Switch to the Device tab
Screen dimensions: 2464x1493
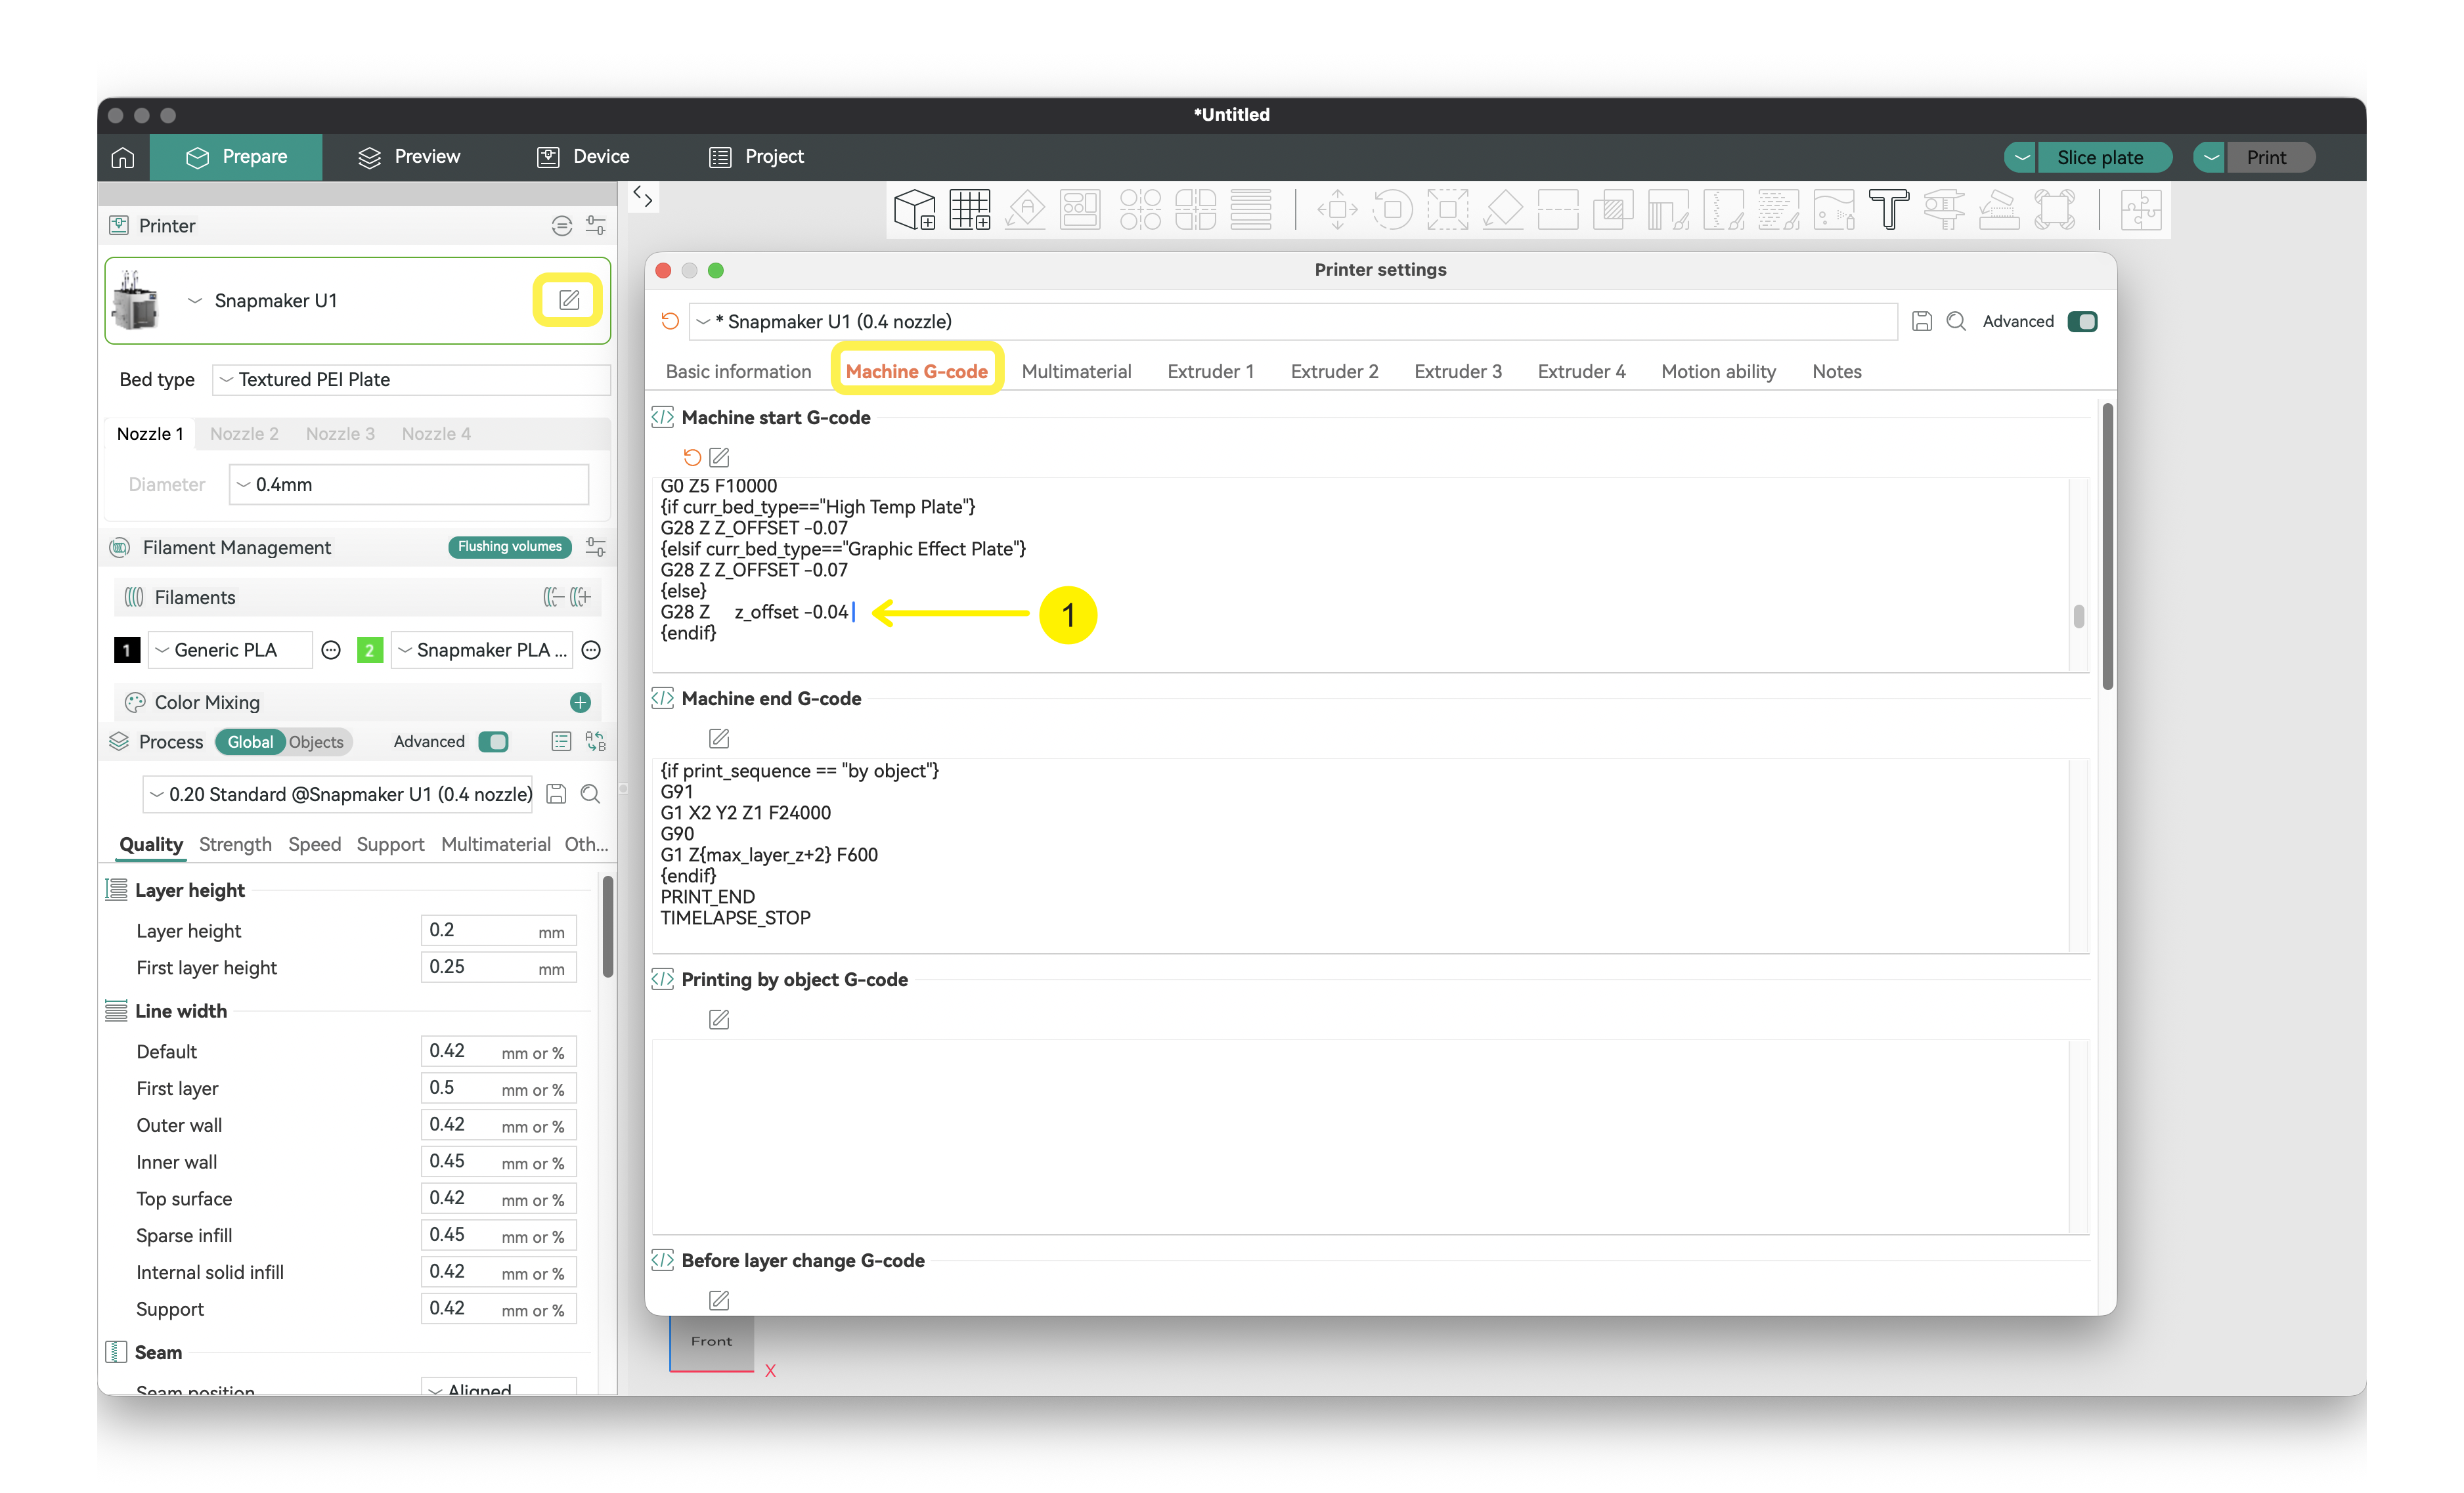tap(583, 157)
